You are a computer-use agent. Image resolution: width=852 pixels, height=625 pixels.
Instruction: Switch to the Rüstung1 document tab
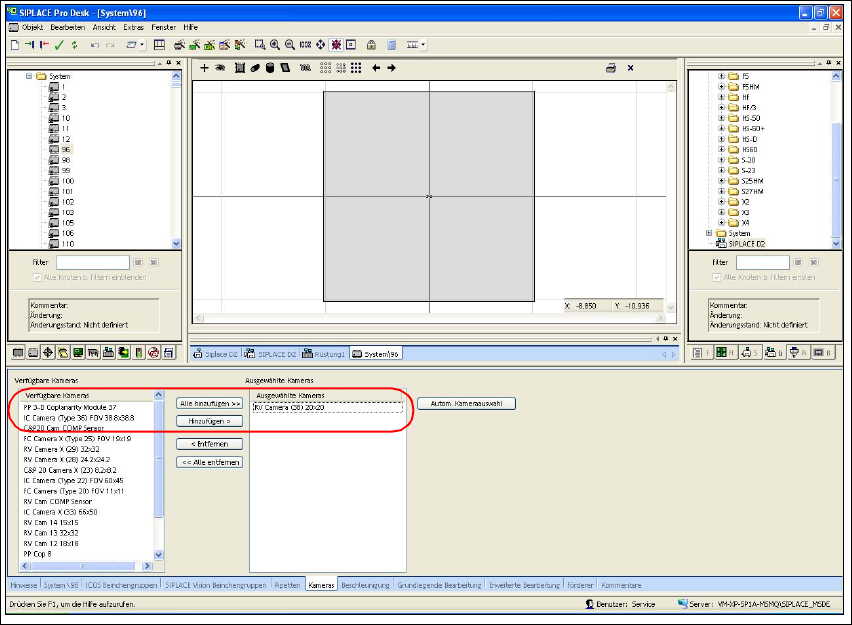[323, 354]
